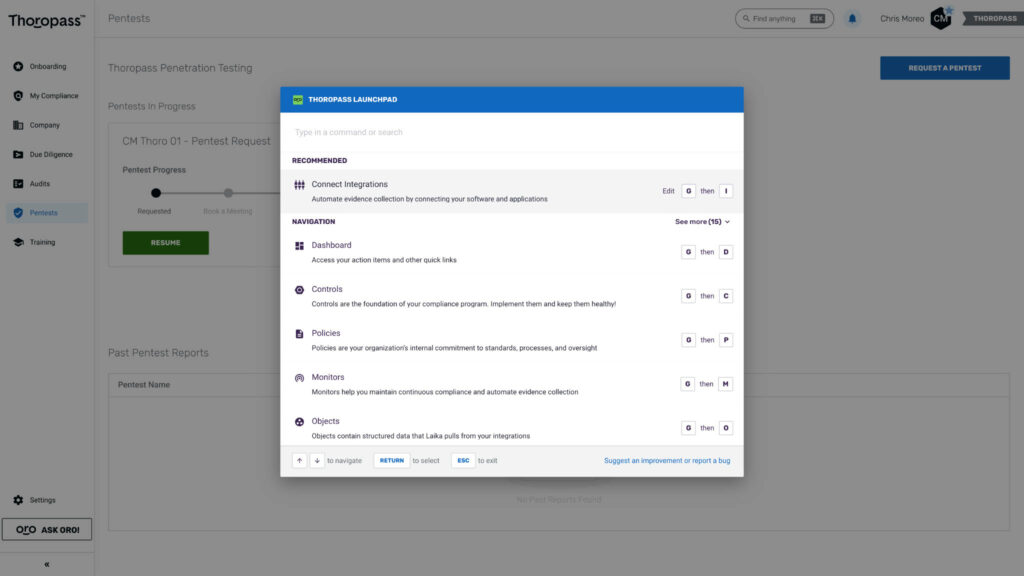1024x576 pixels.
Task: Select Monitors navigation entry
Action: pos(512,384)
